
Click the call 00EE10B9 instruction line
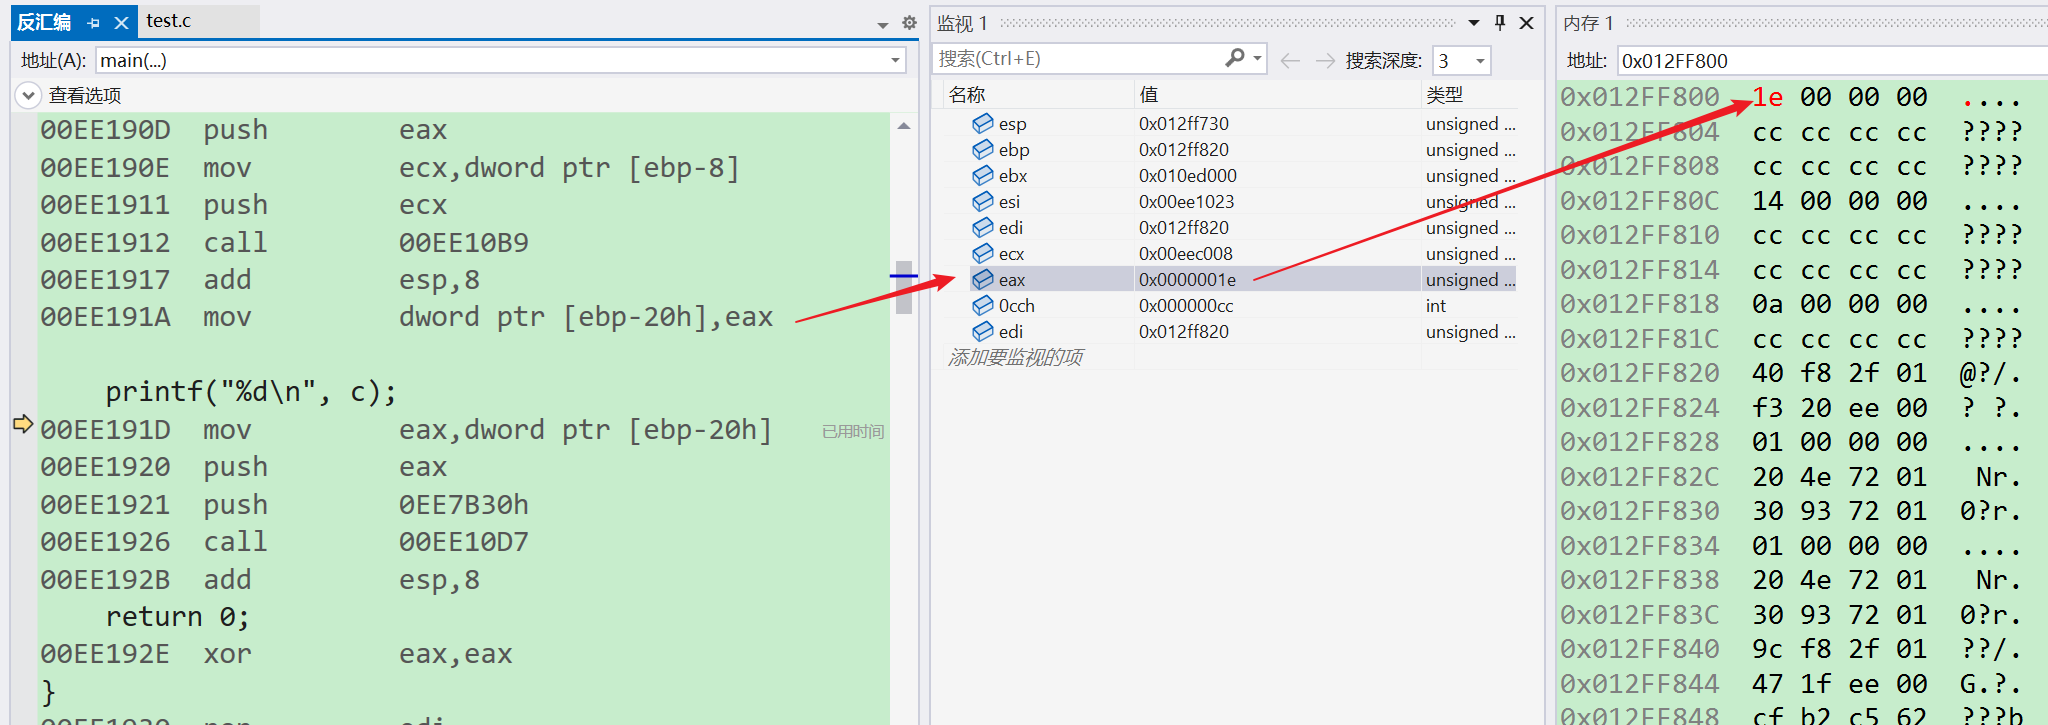tap(285, 243)
